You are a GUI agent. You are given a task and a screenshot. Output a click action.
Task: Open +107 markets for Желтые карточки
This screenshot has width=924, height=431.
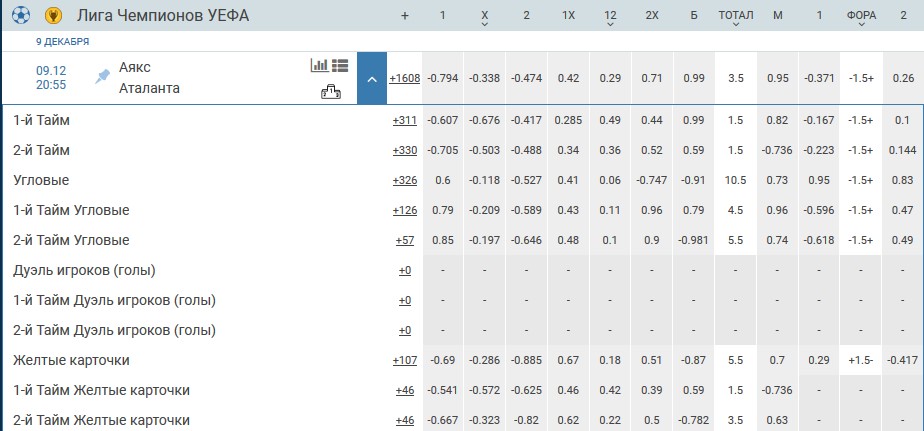404,361
